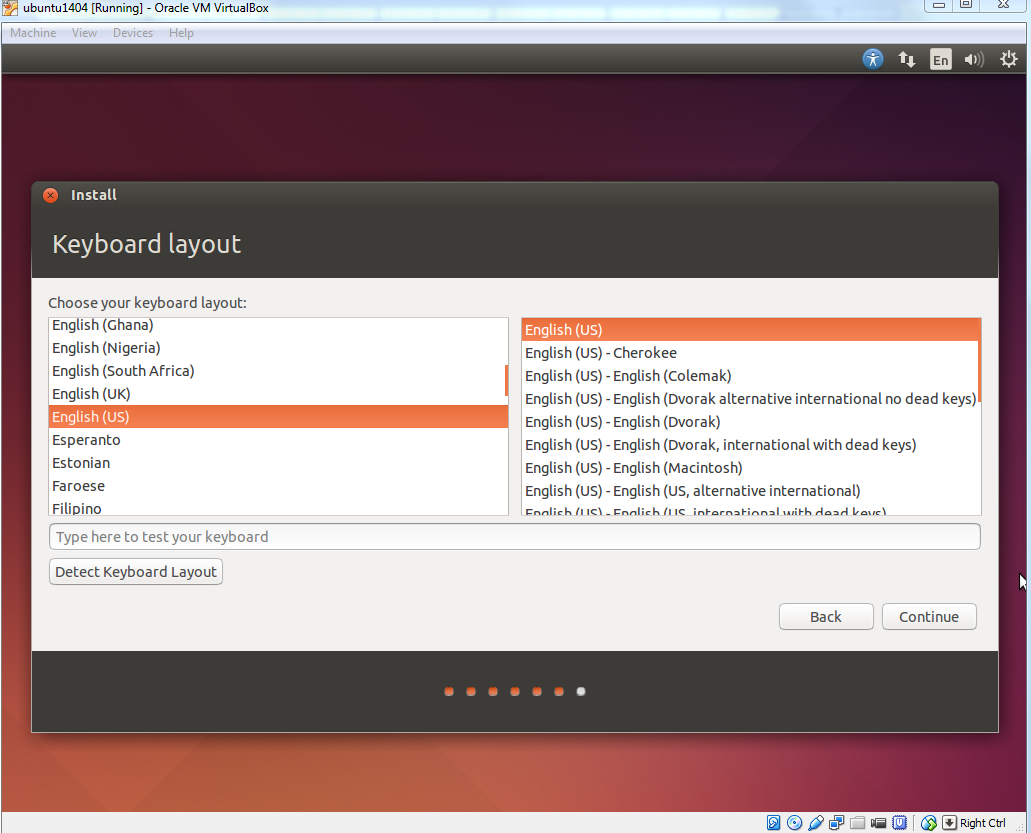This screenshot has width=1031, height=833.
Task: Click the video capture status icon
Action: [x=878, y=822]
